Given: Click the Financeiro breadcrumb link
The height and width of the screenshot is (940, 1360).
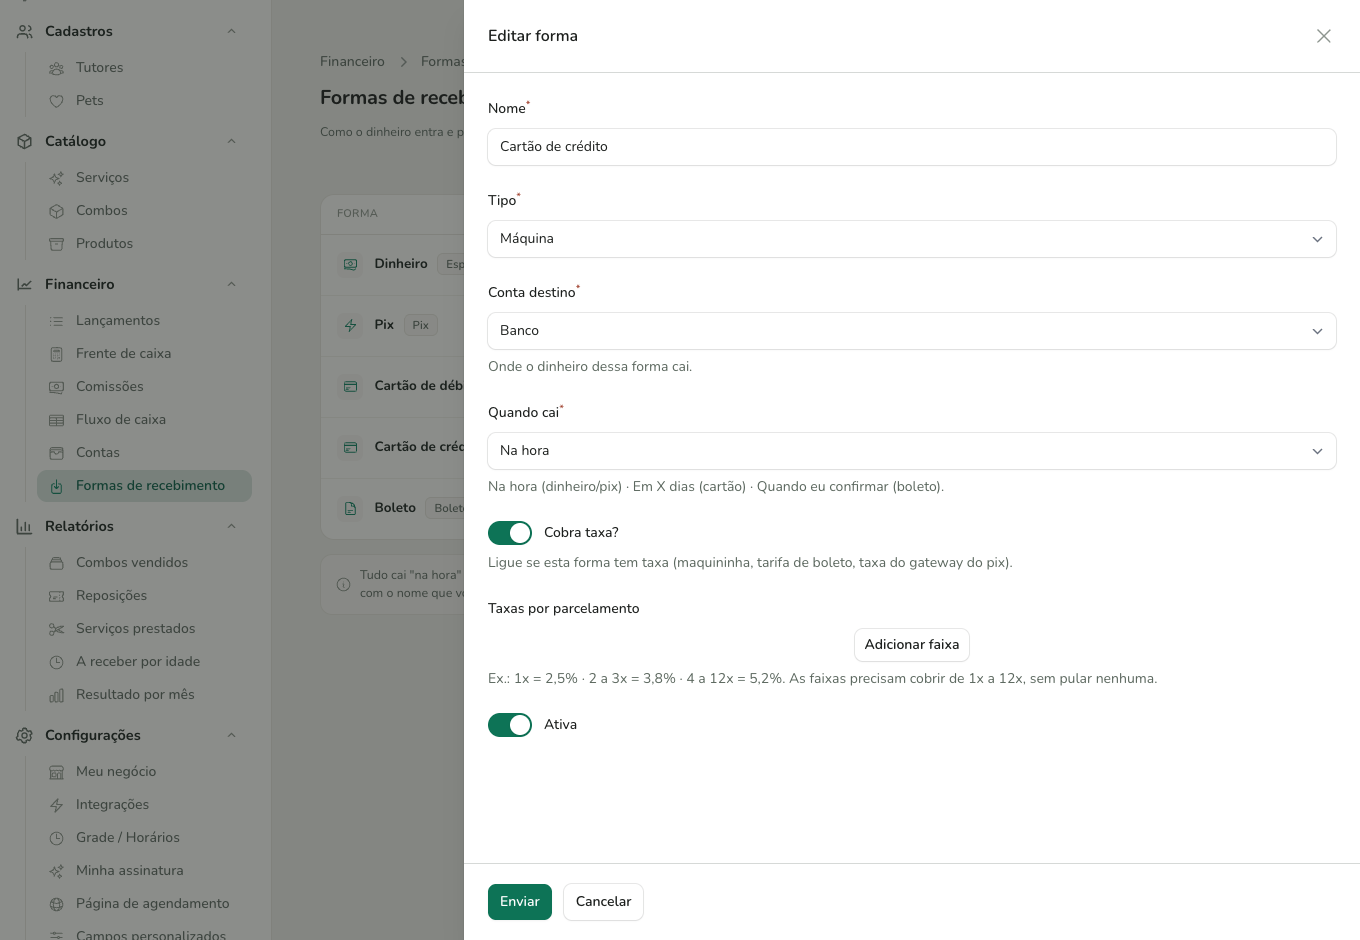Looking at the screenshot, I should click(x=352, y=62).
